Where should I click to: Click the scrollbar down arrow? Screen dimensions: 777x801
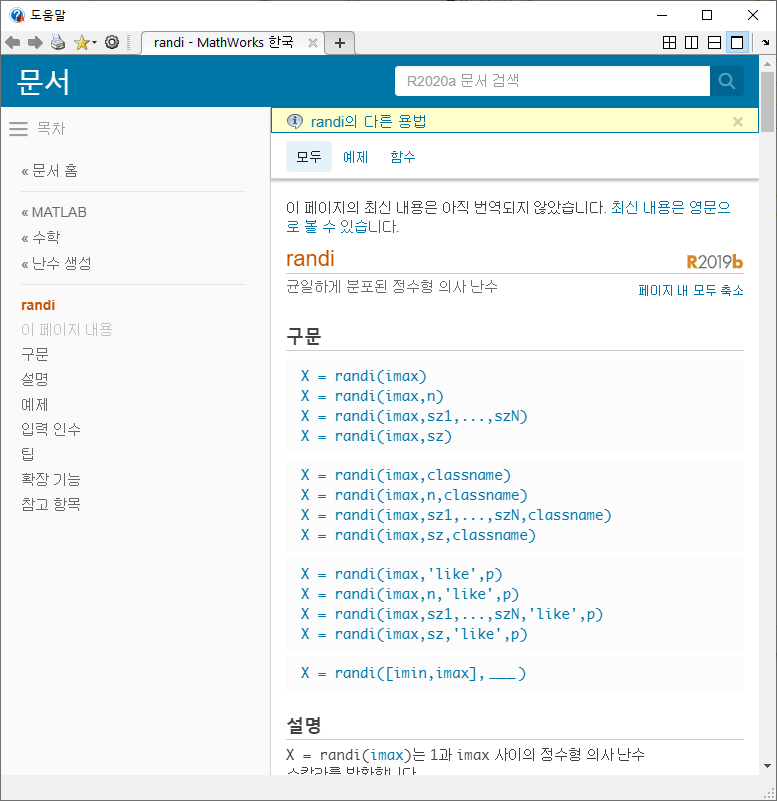pyautogui.click(x=767, y=766)
